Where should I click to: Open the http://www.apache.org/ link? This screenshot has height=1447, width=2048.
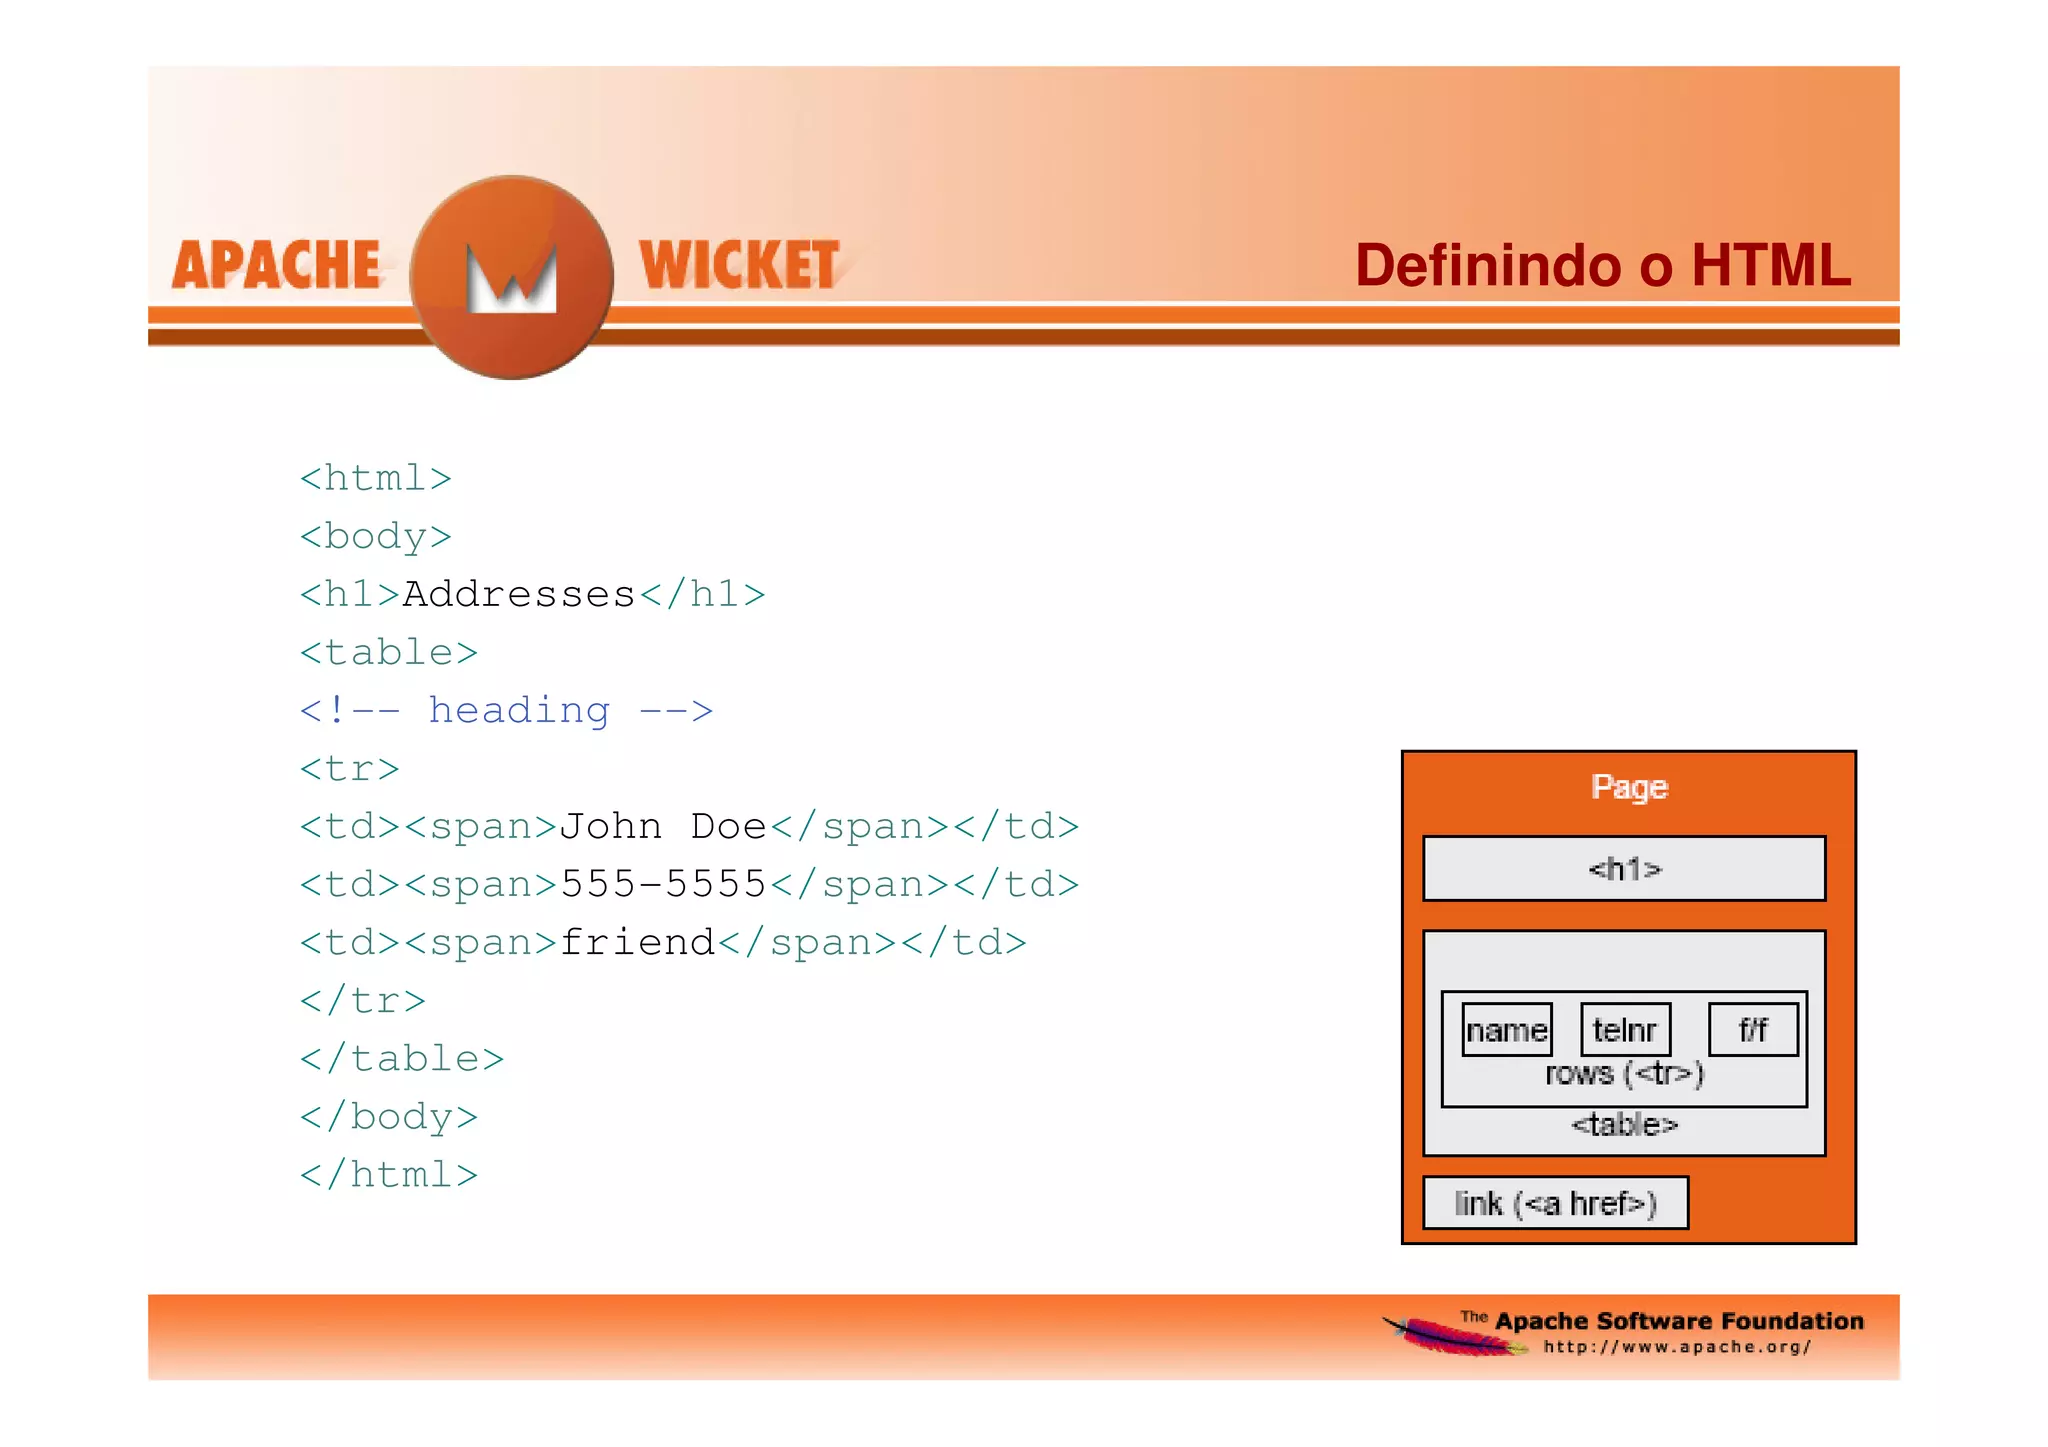point(1677,1347)
